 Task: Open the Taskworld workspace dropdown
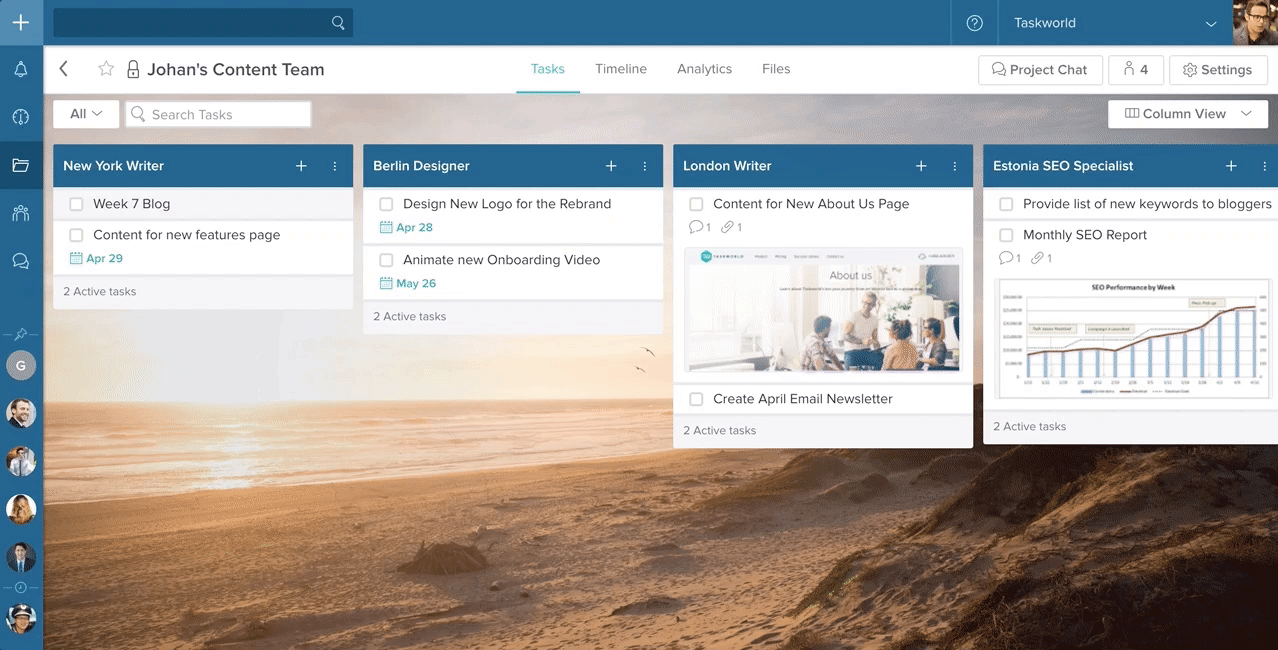[x=1115, y=23]
